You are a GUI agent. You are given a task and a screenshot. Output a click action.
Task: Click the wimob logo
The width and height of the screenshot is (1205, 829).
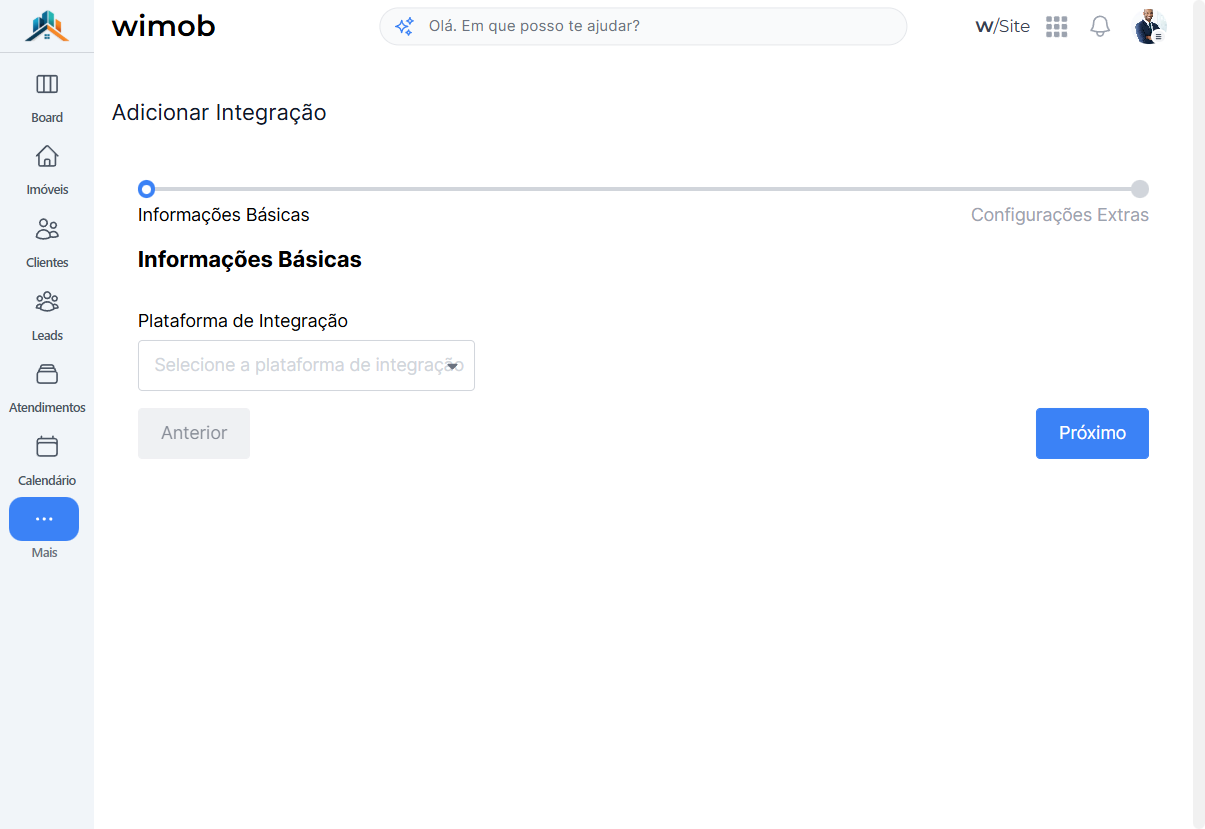163,26
